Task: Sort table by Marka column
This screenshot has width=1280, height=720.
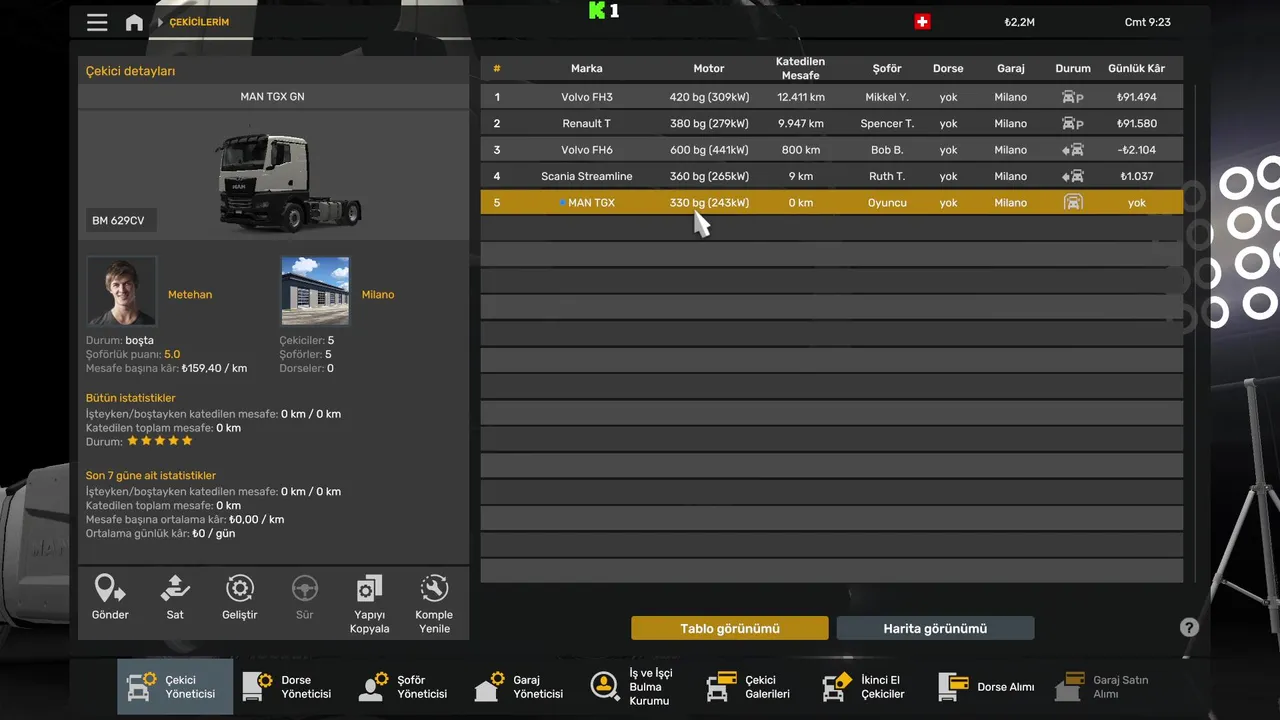Action: pos(587,68)
